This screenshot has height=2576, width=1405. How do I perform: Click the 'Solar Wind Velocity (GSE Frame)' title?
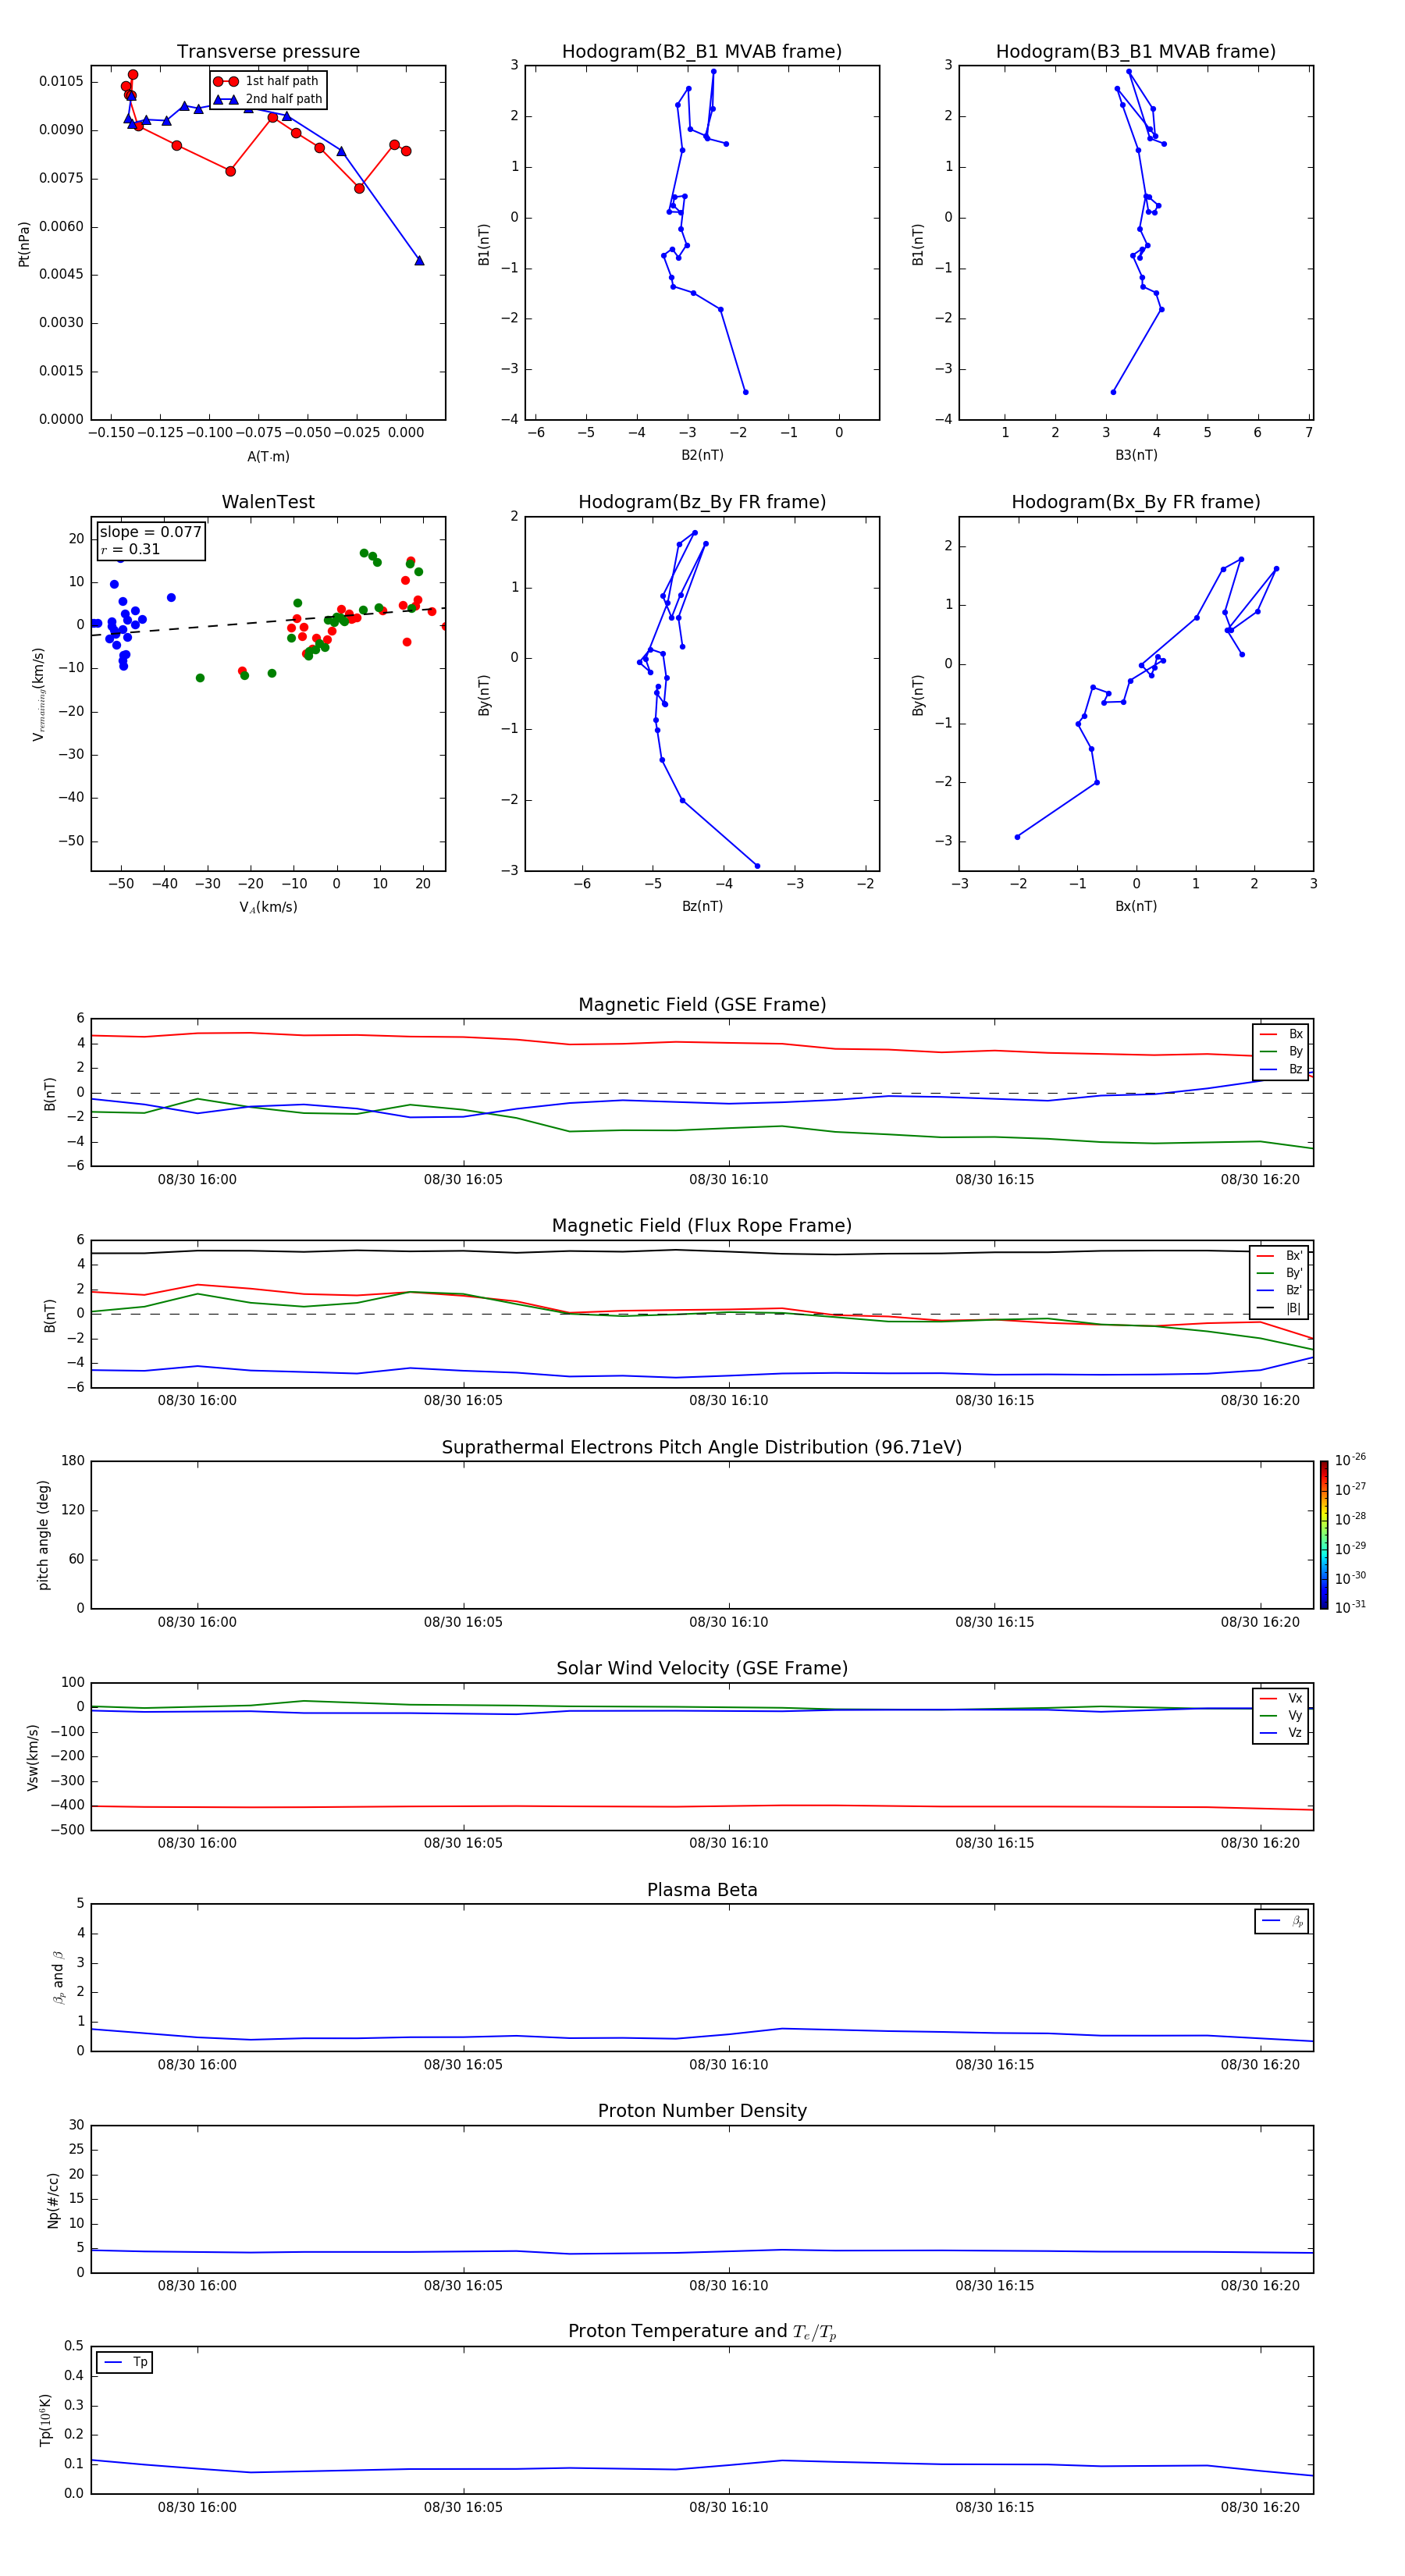point(702,1669)
